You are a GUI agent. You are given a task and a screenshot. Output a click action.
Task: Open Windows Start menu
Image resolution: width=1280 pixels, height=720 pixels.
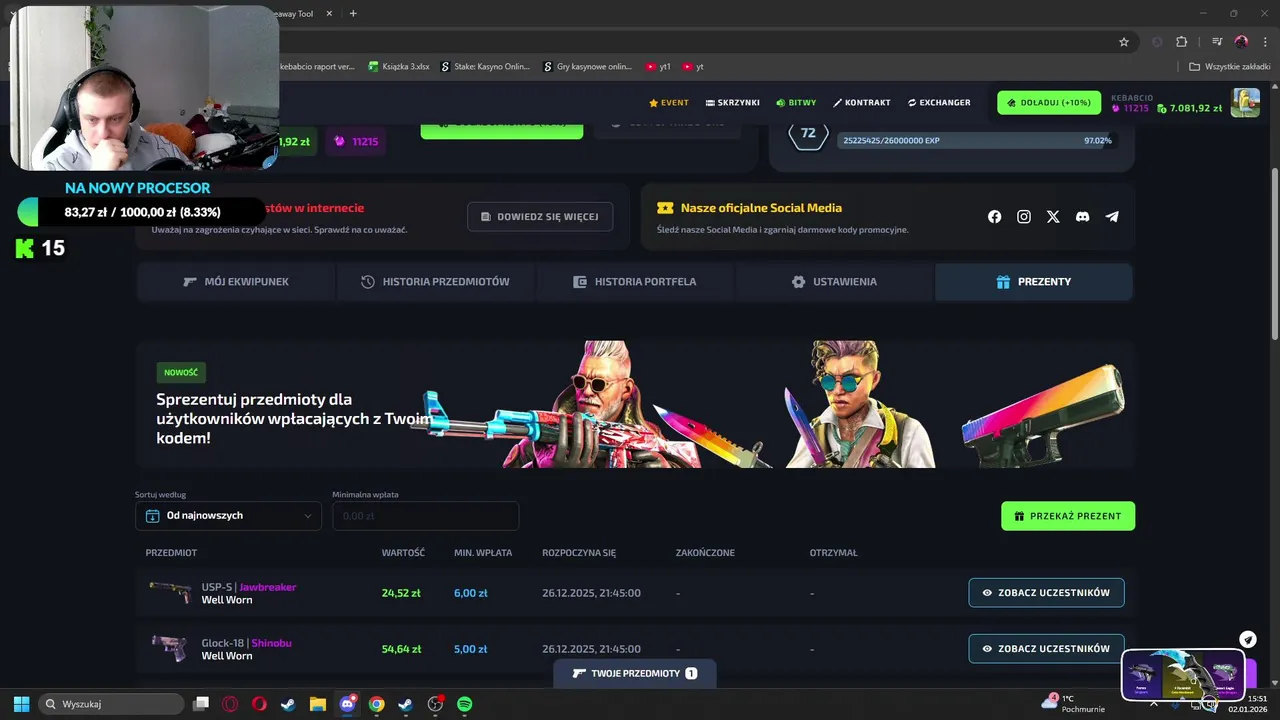(x=21, y=704)
